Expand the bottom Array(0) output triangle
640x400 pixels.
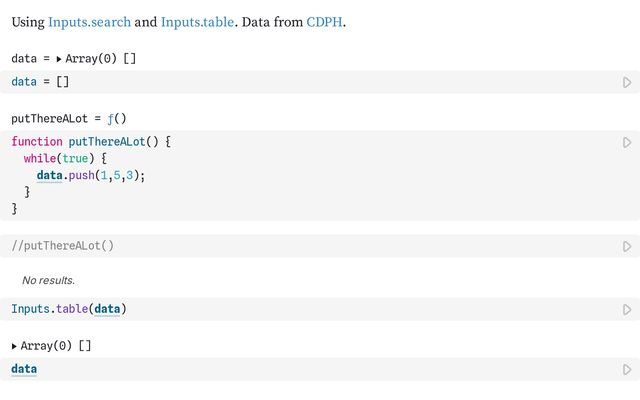point(14,347)
